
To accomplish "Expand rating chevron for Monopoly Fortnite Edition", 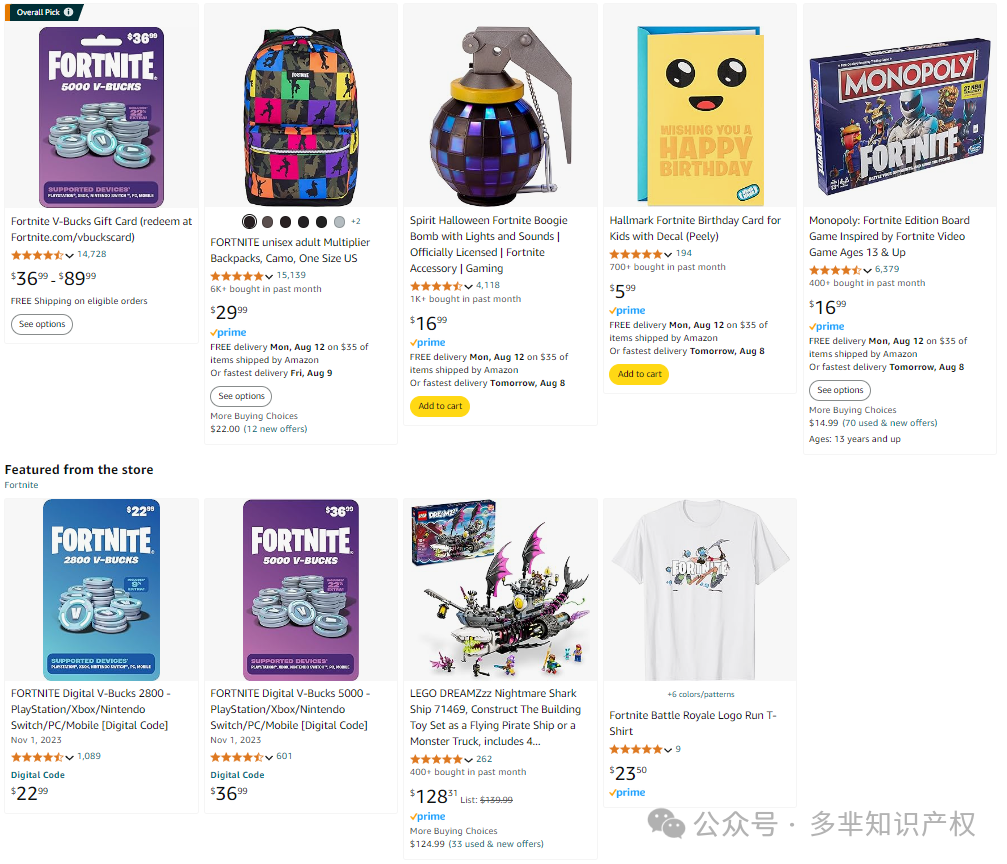I will (x=867, y=270).
